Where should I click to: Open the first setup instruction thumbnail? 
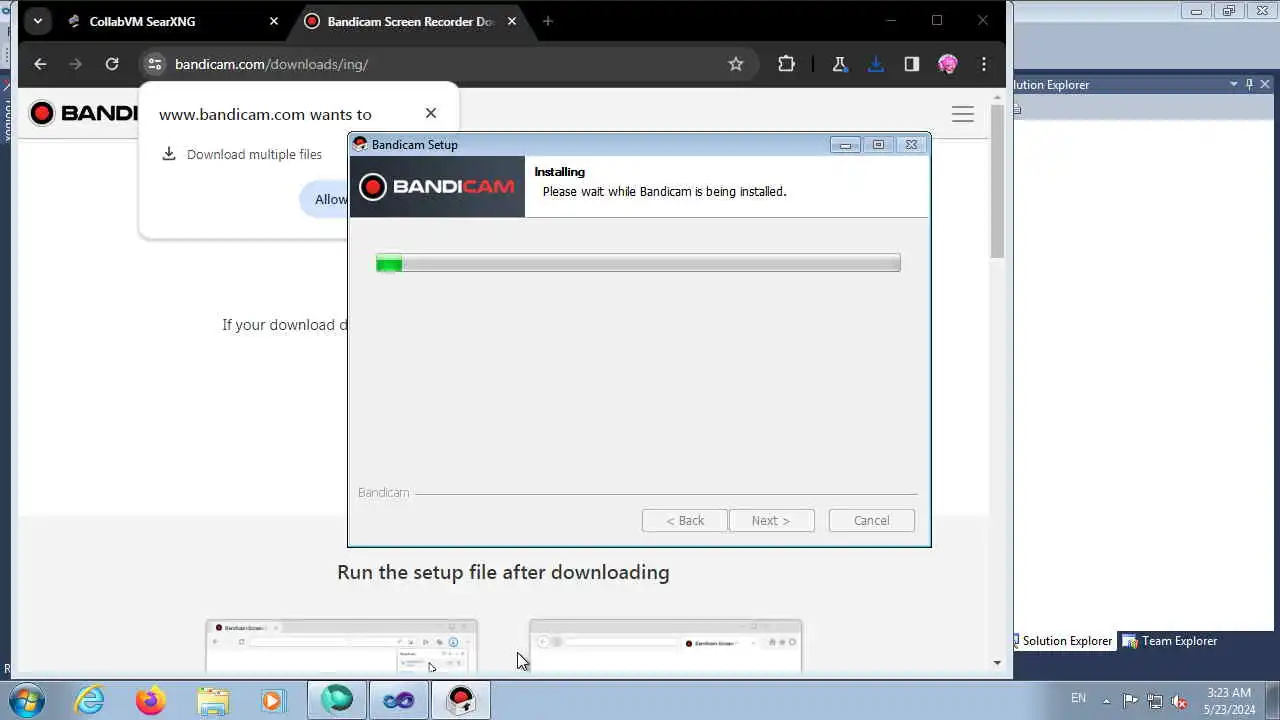click(341, 646)
